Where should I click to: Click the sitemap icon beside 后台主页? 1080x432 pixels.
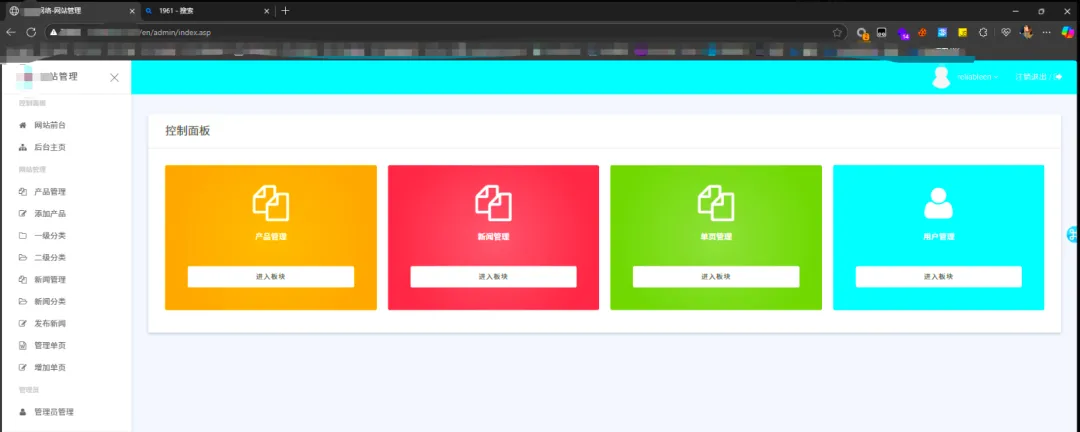pos(23,147)
